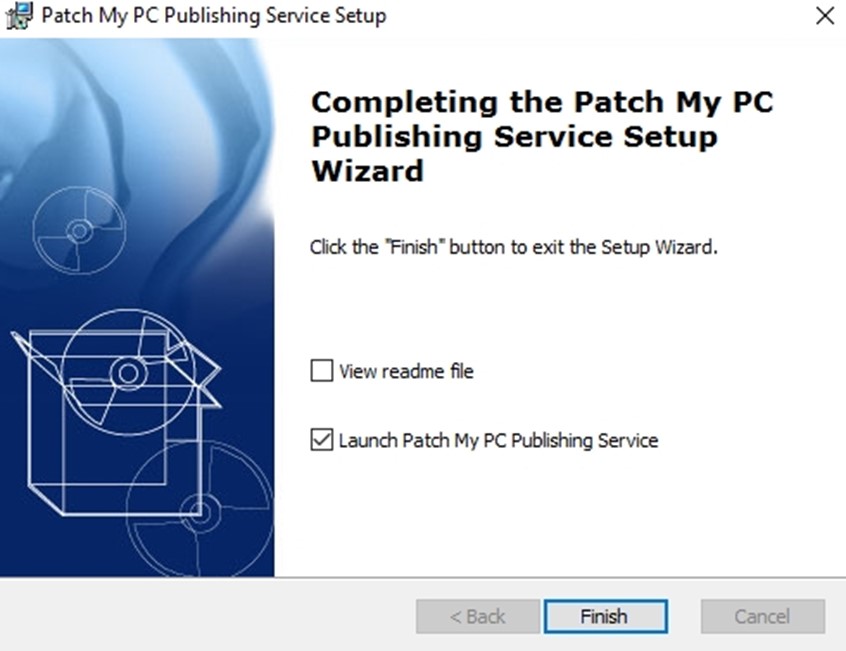Viewport: 846px width, 651px height.
Task: Click the word "Wizard" in the bold heading
Action: point(367,171)
